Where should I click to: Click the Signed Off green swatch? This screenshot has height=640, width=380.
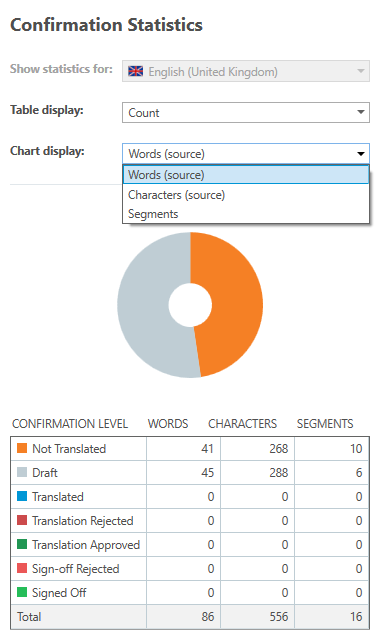22,592
